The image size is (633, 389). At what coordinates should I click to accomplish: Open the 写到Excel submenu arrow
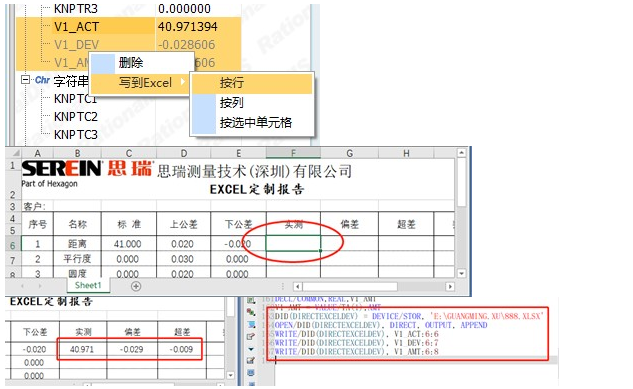click(183, 82)
